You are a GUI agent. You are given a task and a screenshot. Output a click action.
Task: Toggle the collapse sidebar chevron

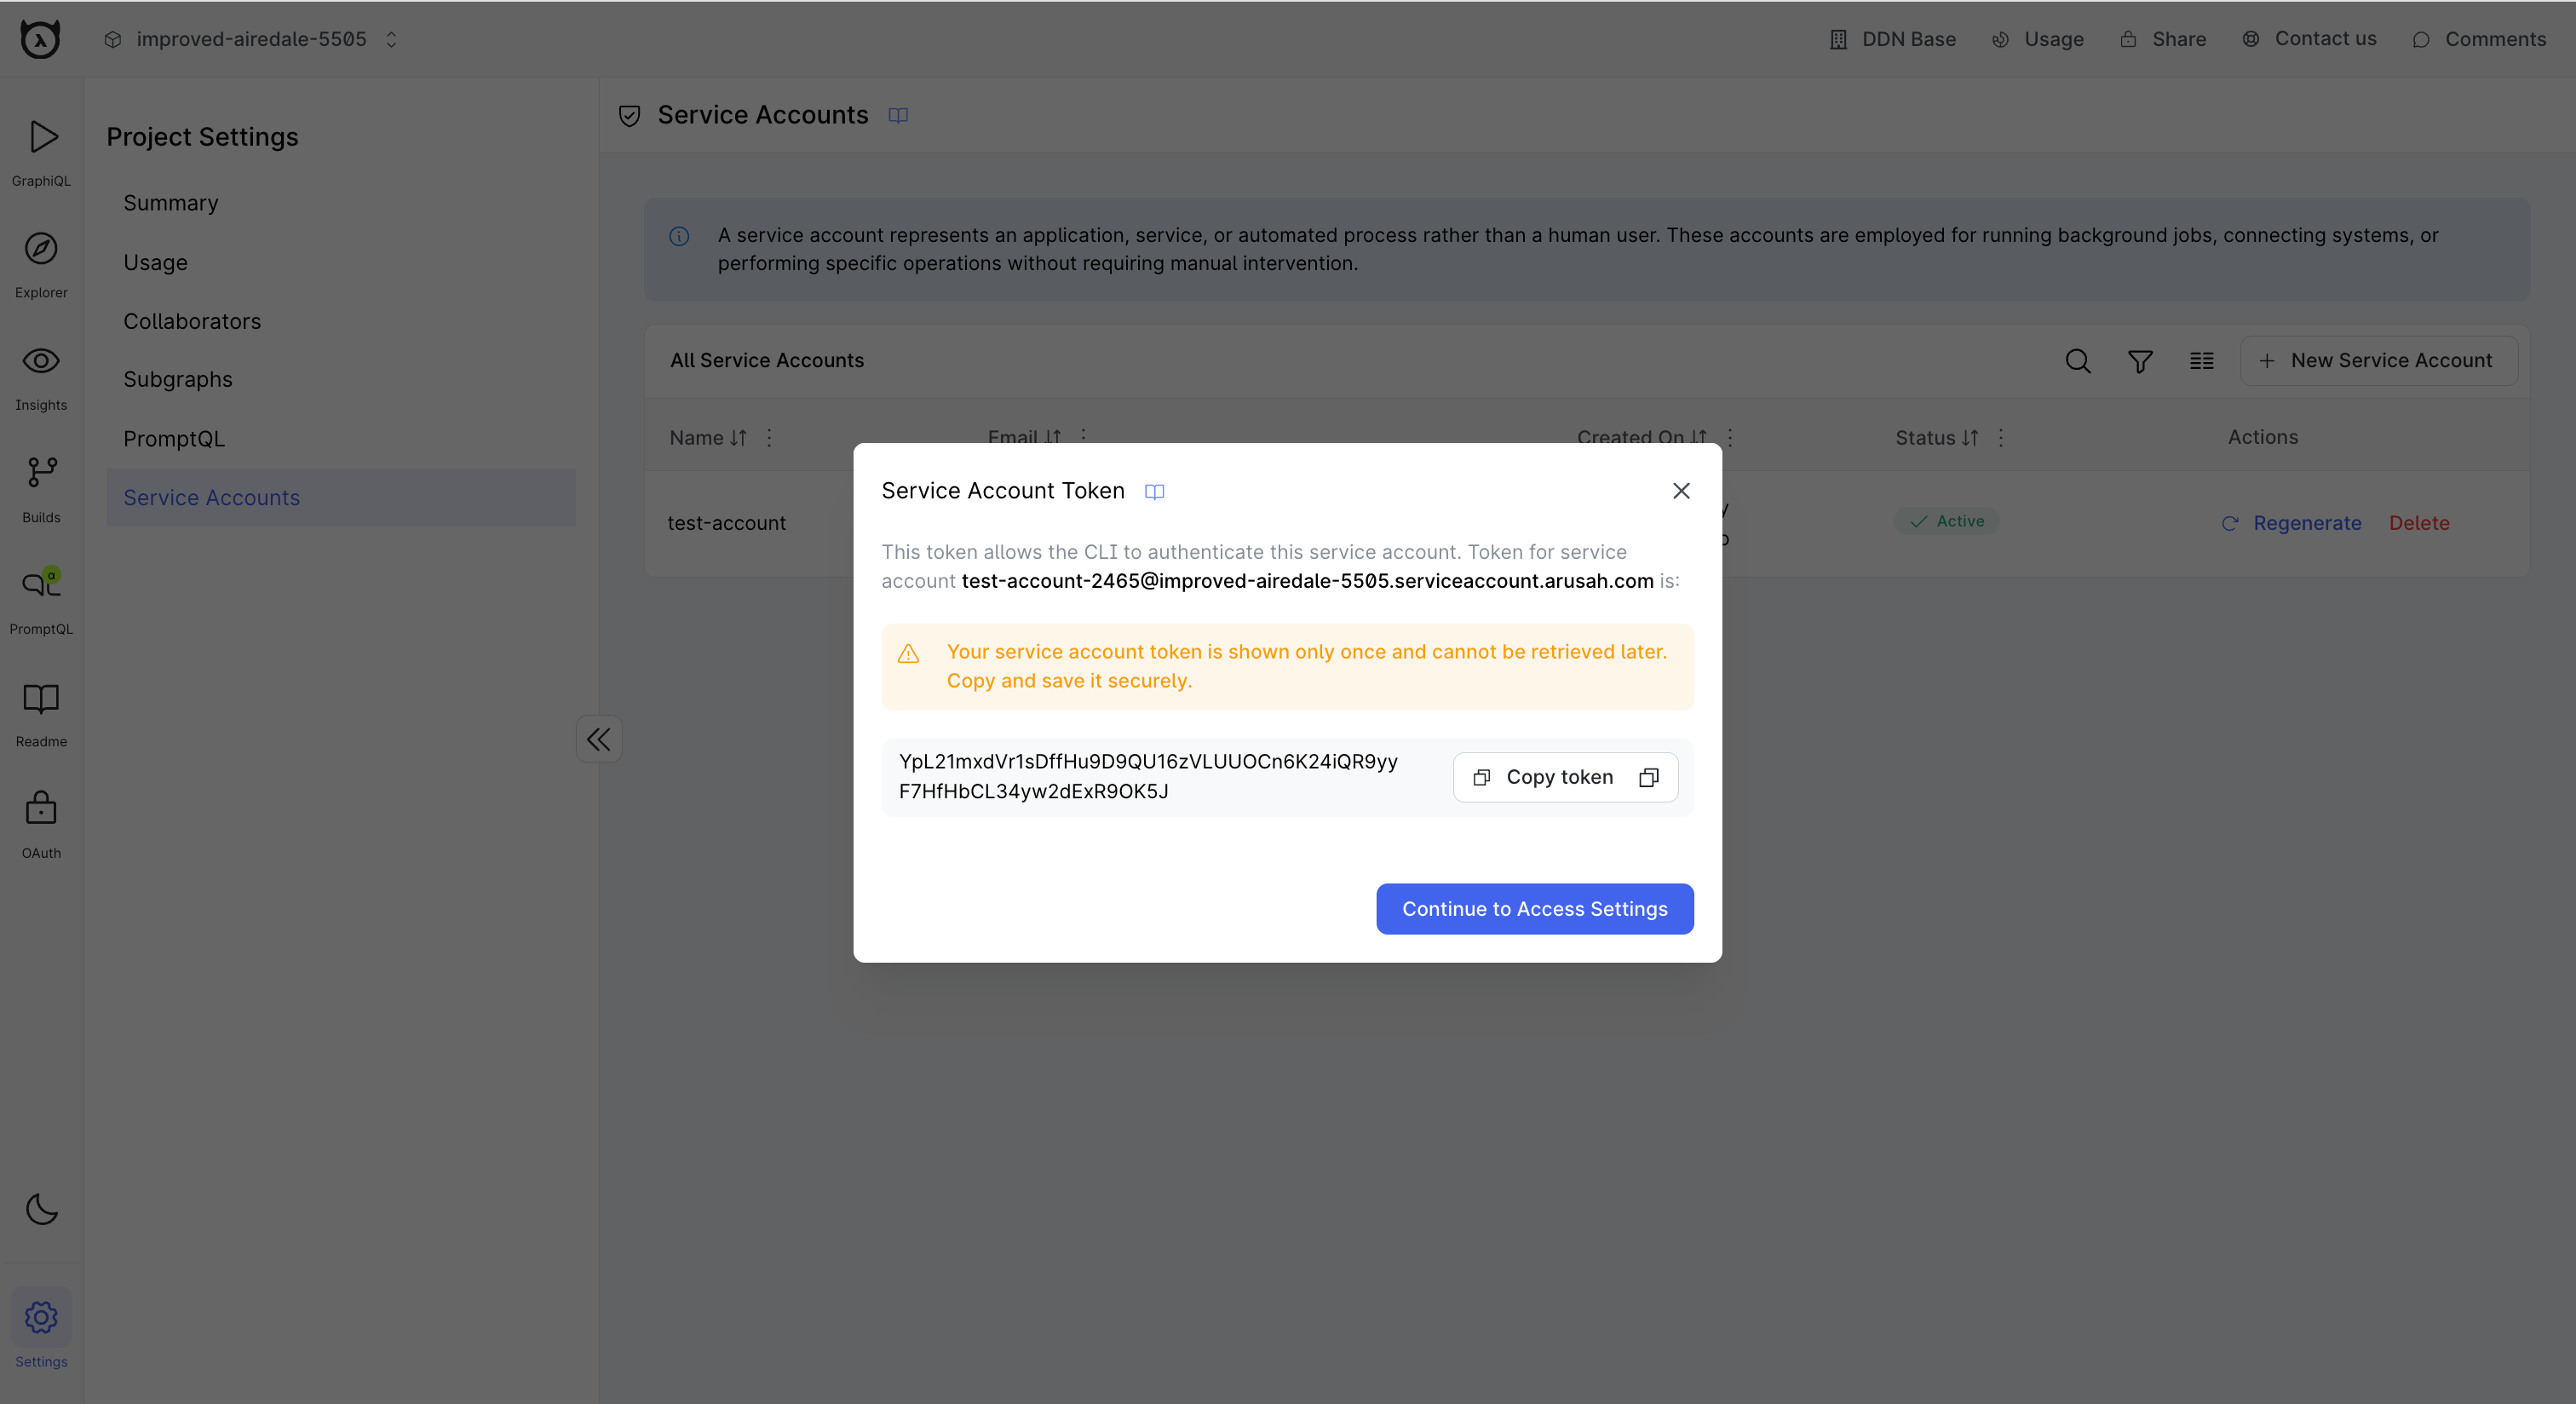(x=598, y=739)
